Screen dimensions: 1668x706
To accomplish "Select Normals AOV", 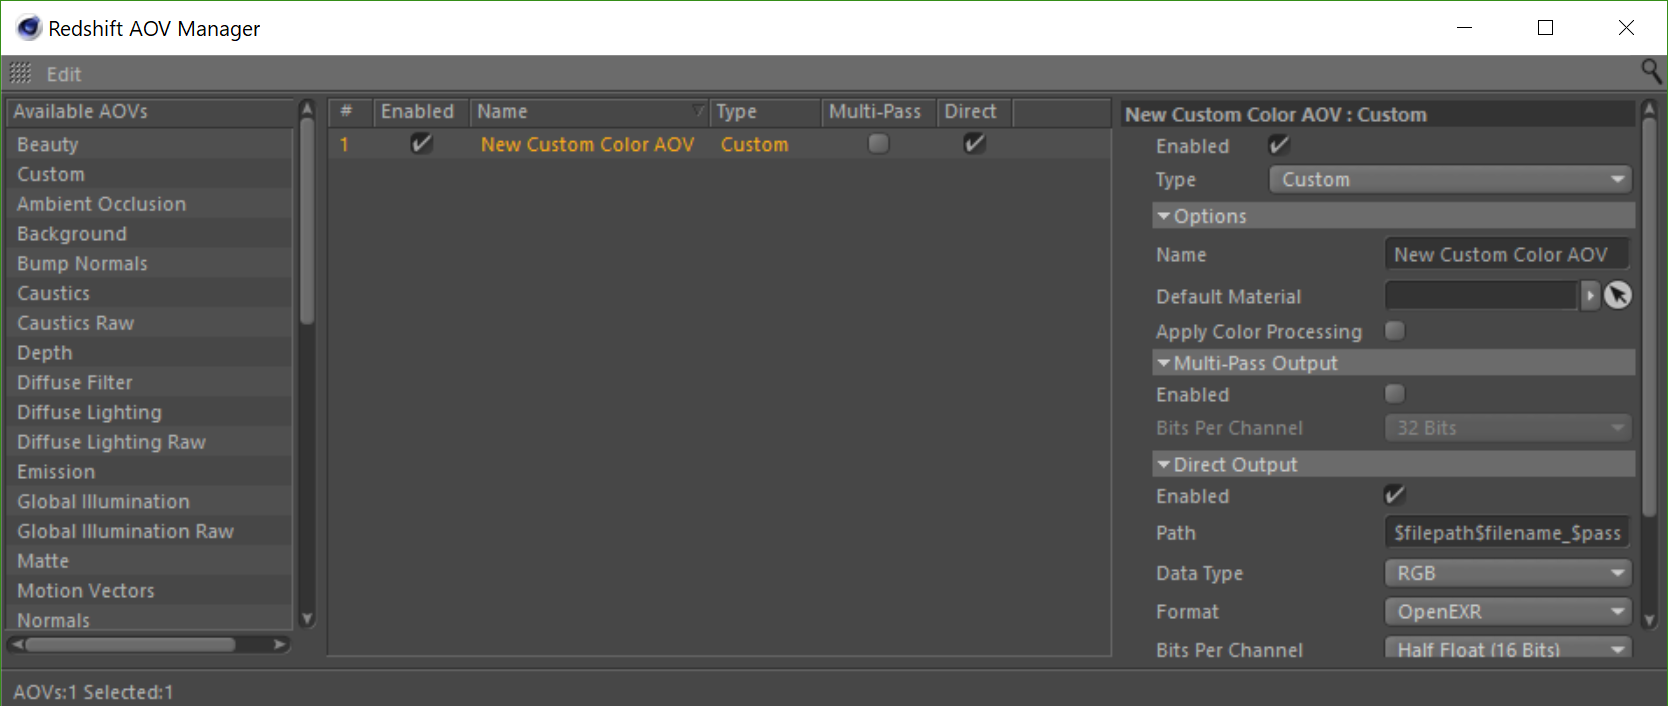I will click(x=150, y=619).
